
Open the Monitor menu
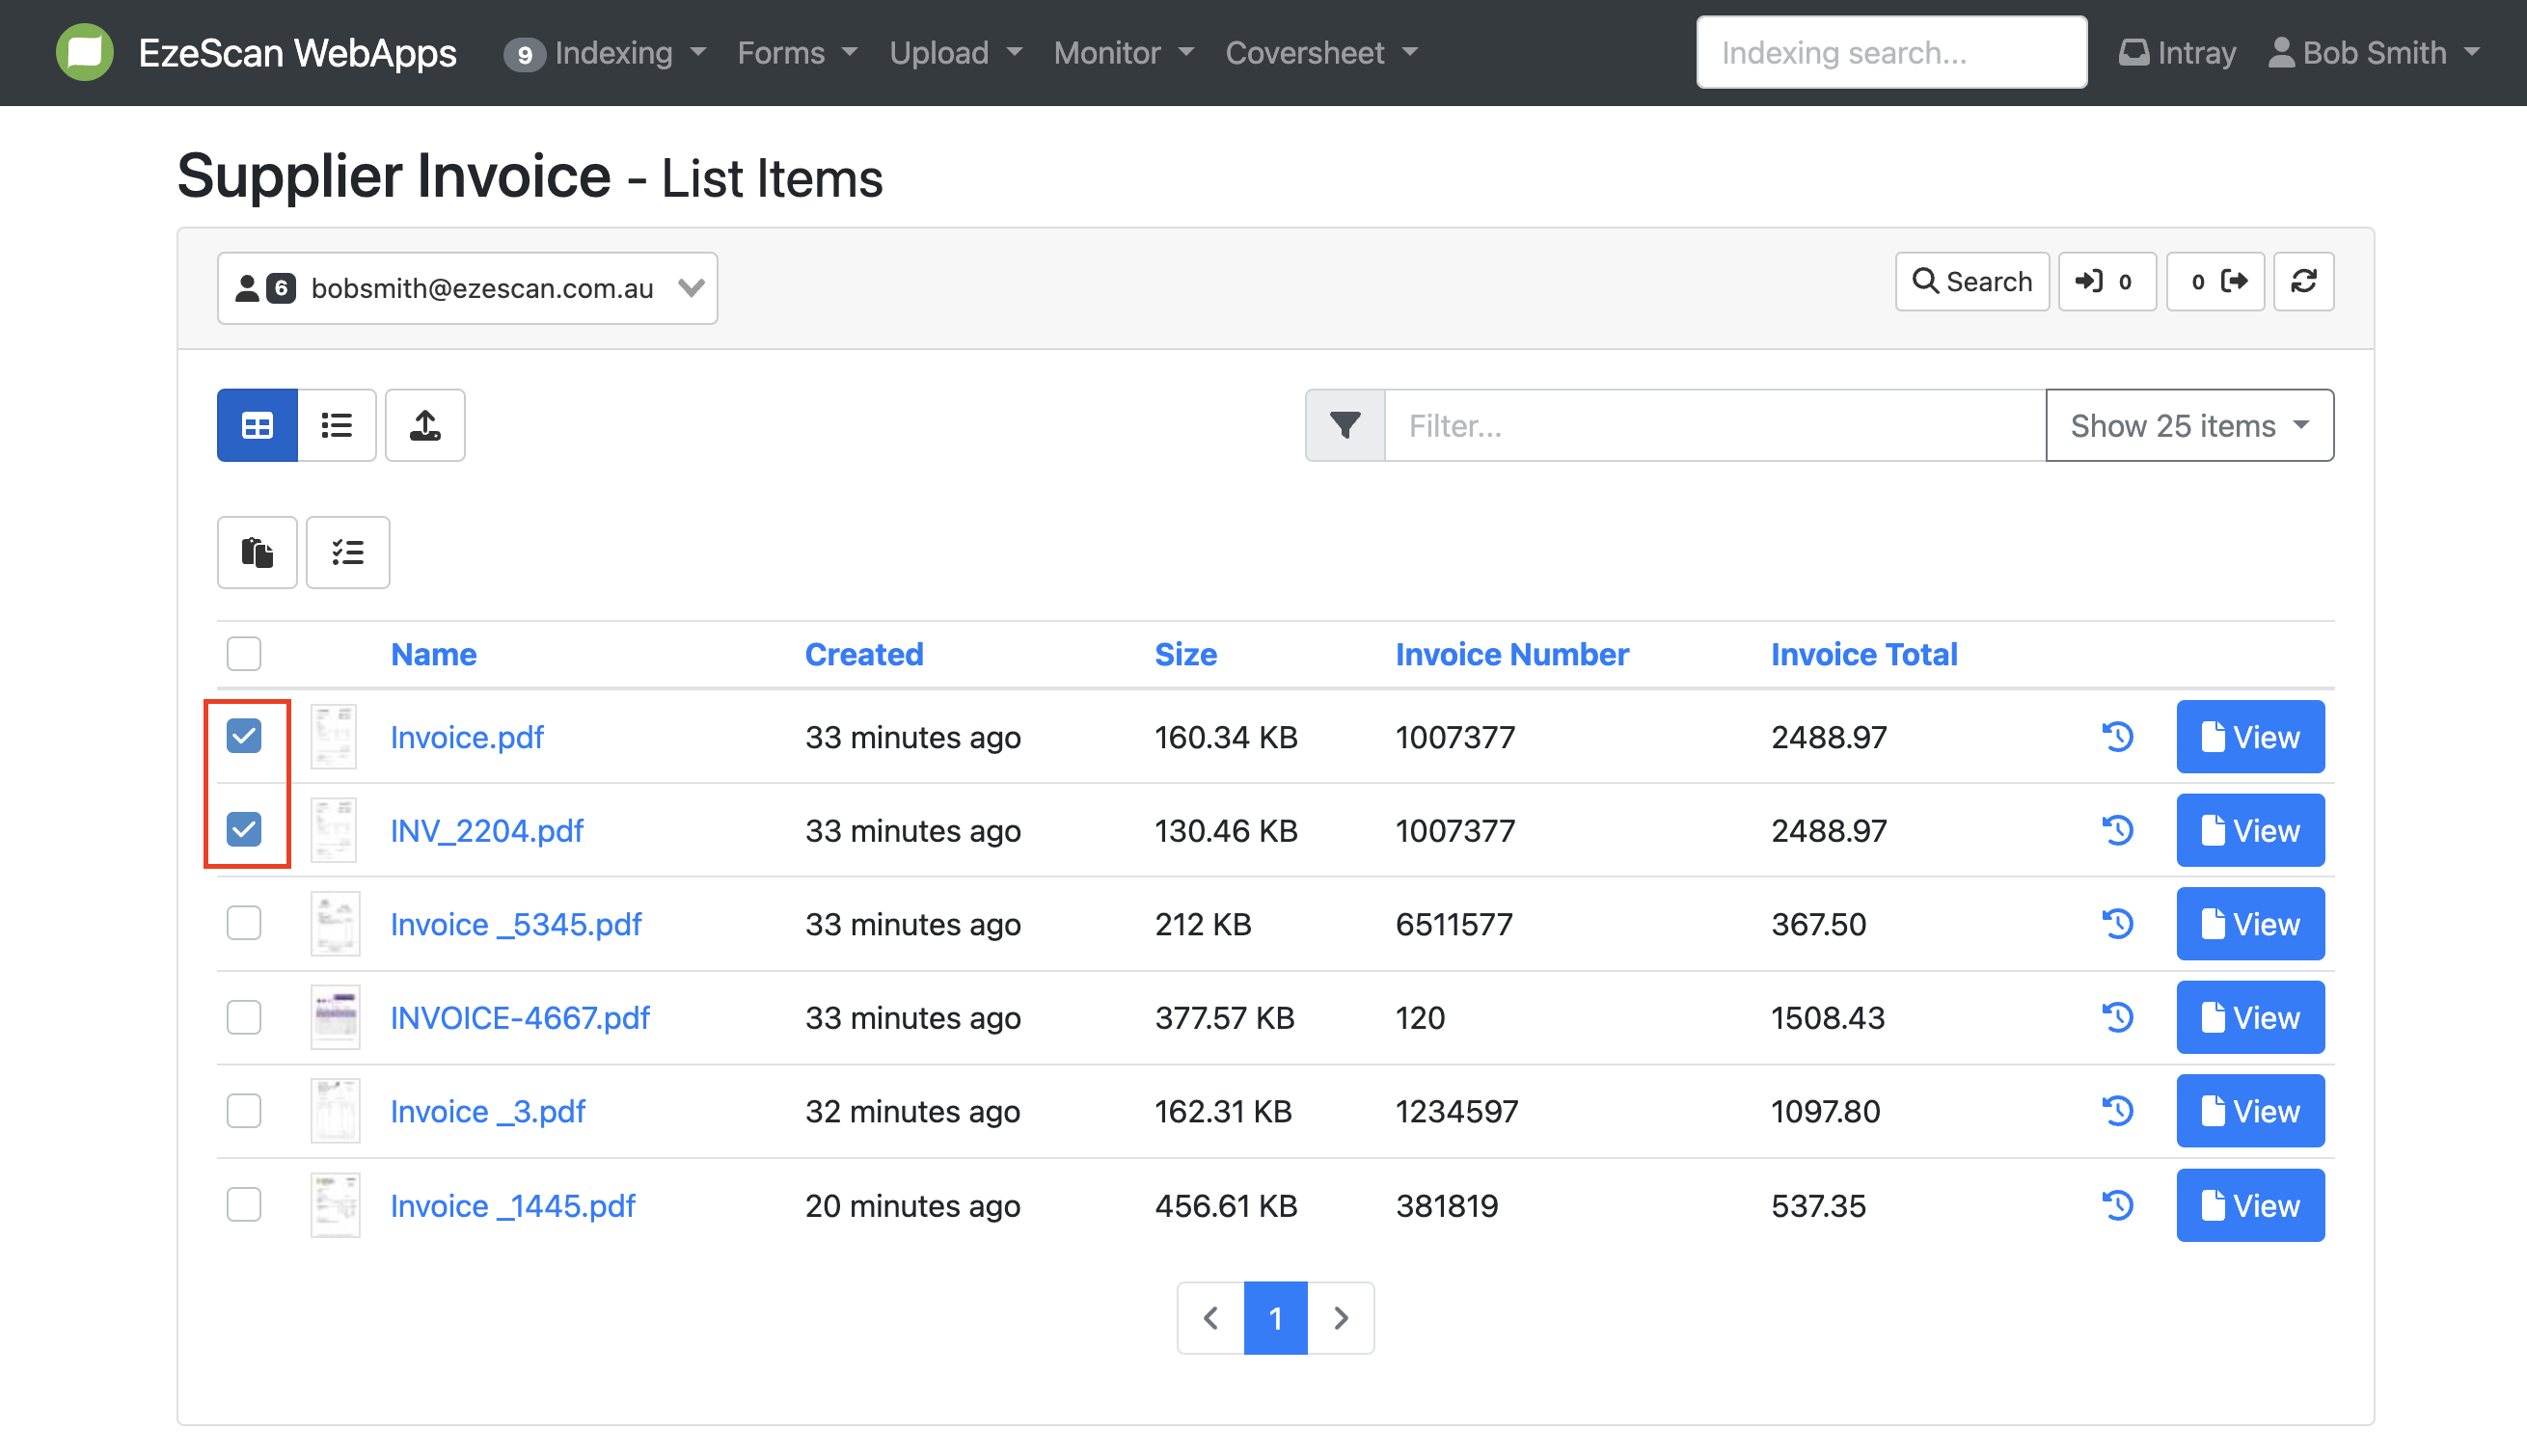(1122, 53)
